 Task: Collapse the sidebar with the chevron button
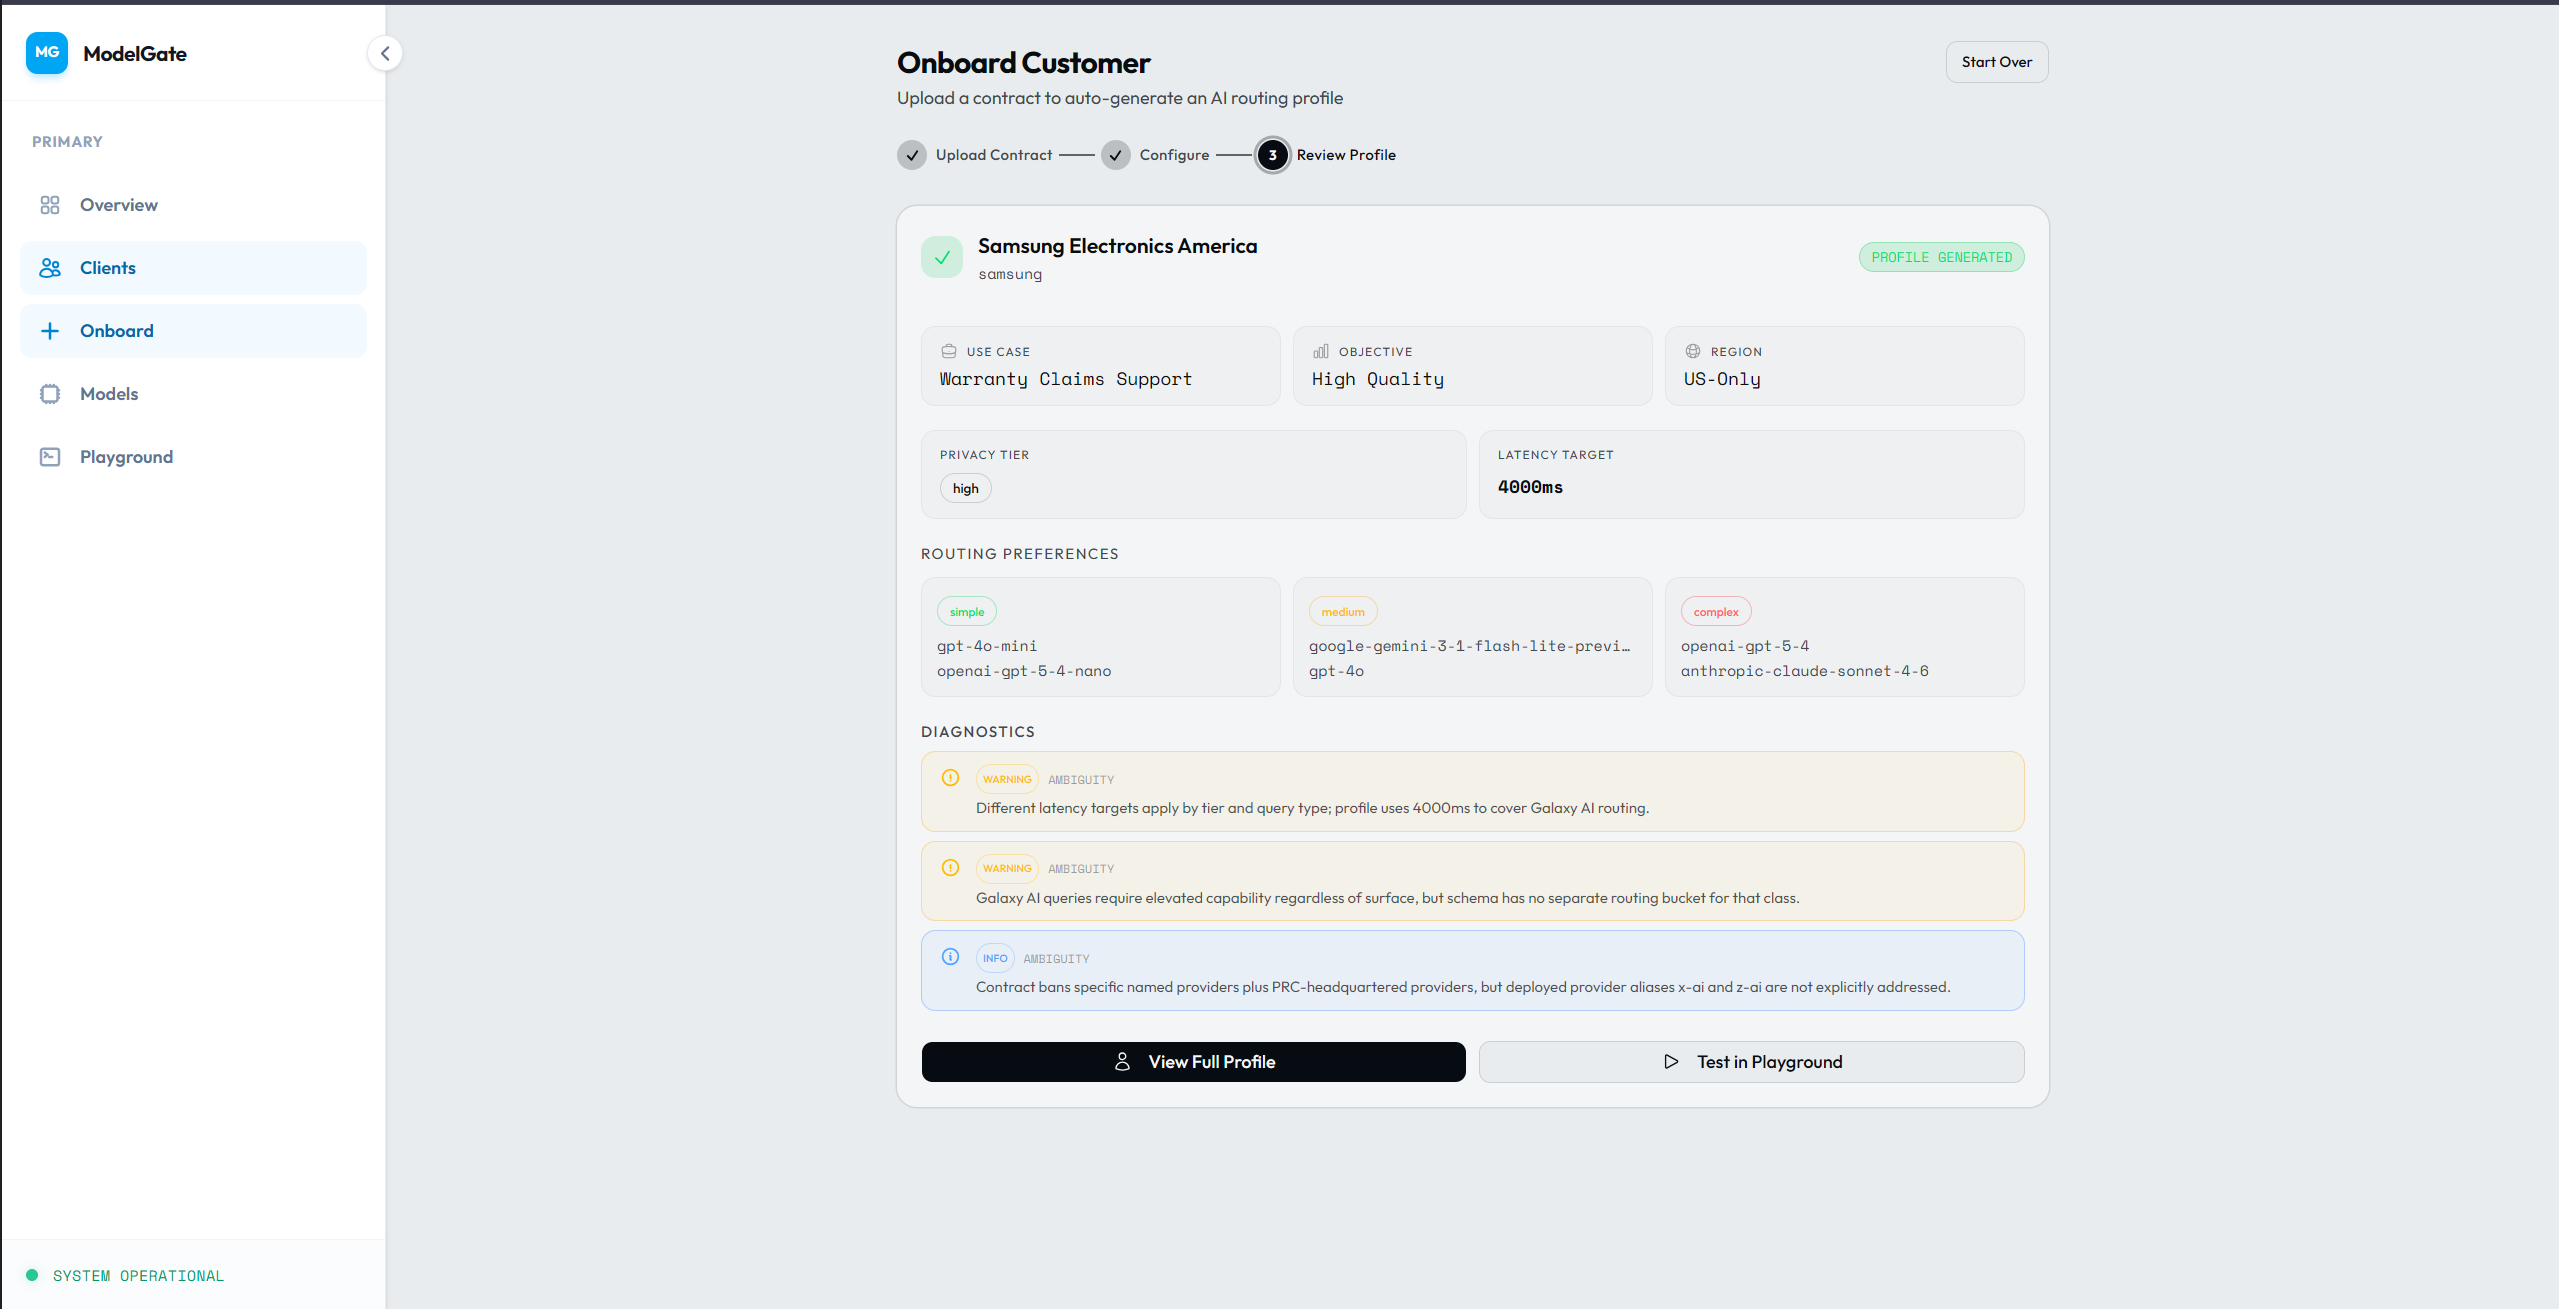coord(385,53)
